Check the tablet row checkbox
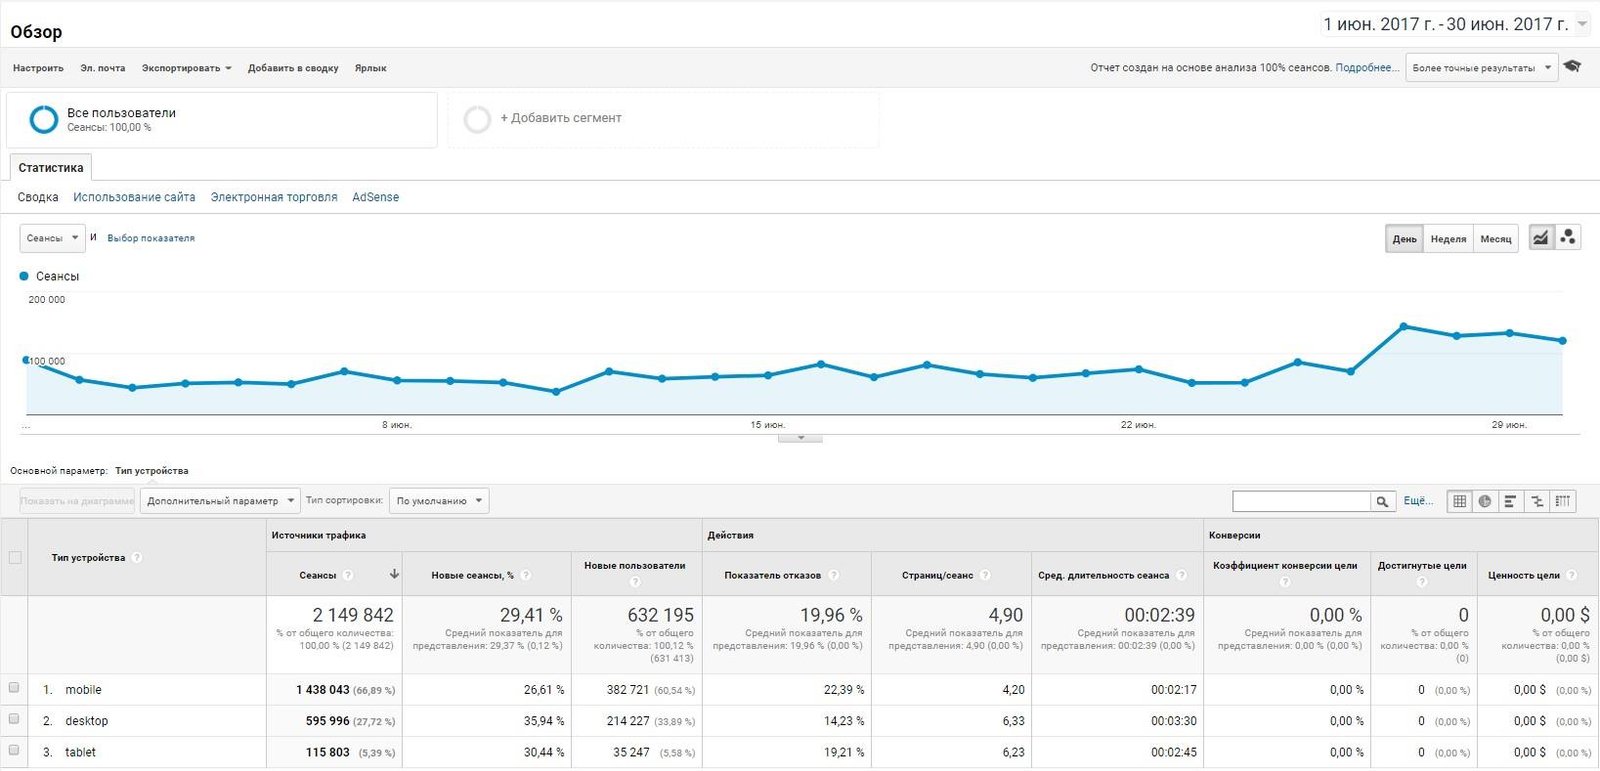This screenshot has width=1600, height=771. click(x=14, y=750)
